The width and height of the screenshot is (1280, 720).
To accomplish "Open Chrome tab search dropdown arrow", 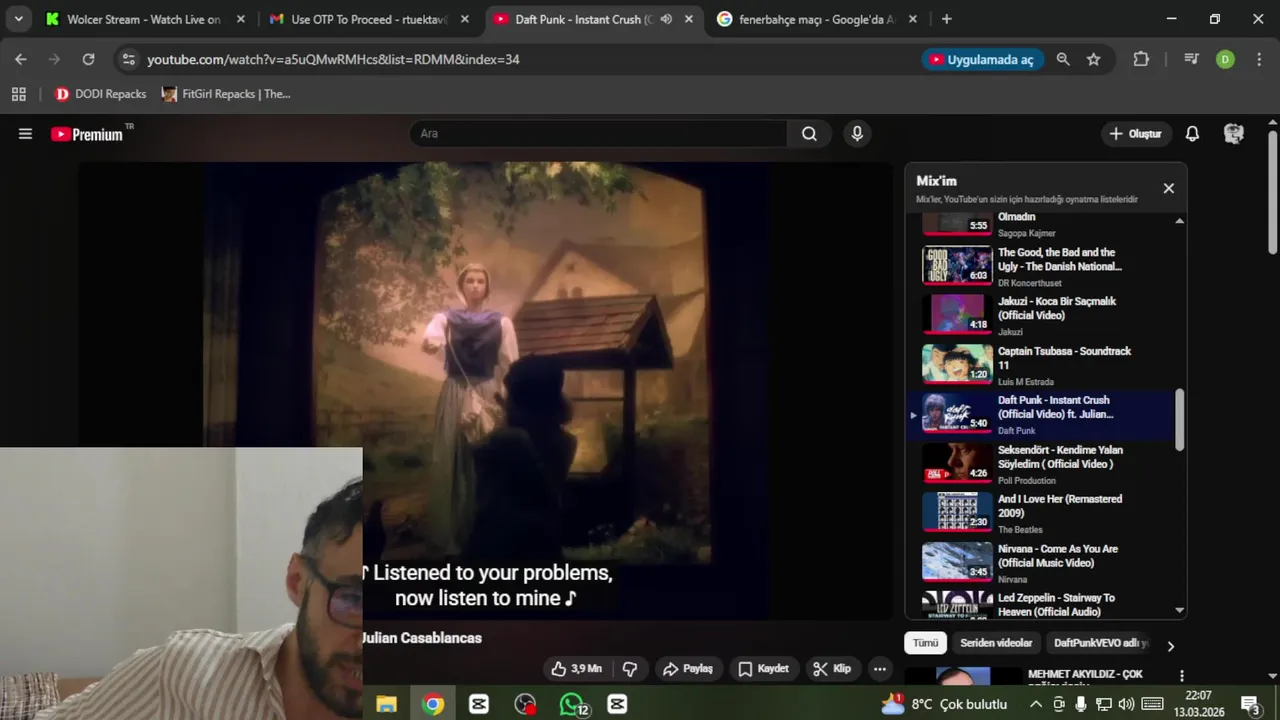I will pyautogui.click(x=18, y=19).
